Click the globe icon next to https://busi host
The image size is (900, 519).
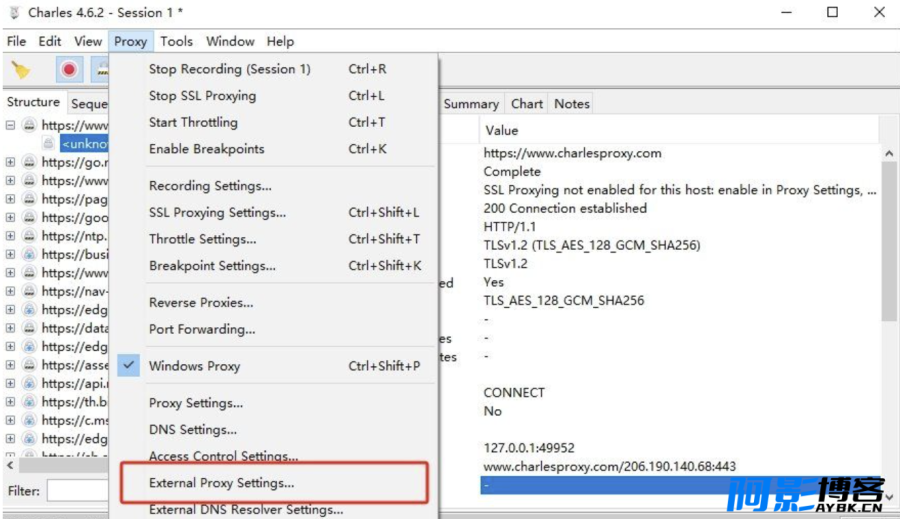(x=29, y=254)
